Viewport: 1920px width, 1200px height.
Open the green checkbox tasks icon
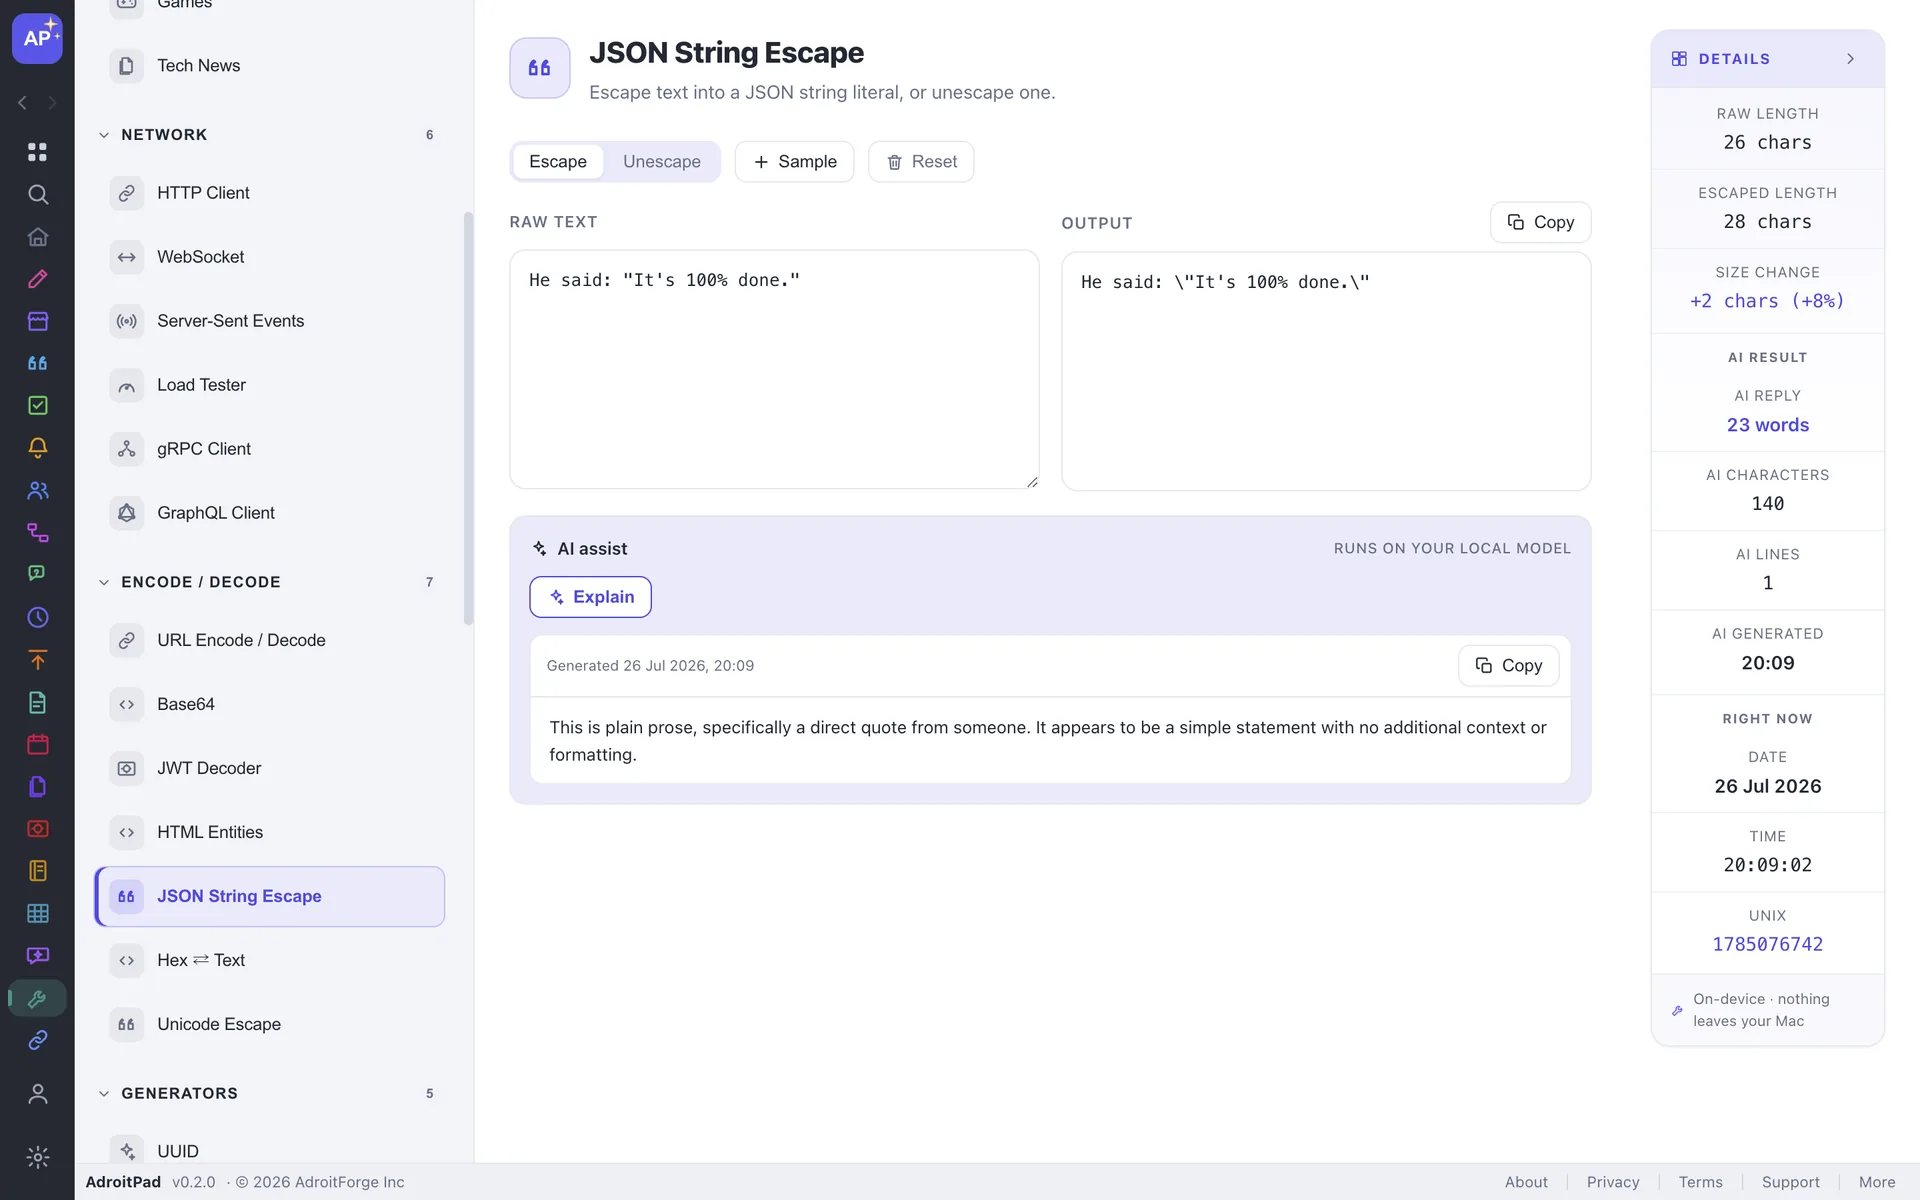point(37,405)
